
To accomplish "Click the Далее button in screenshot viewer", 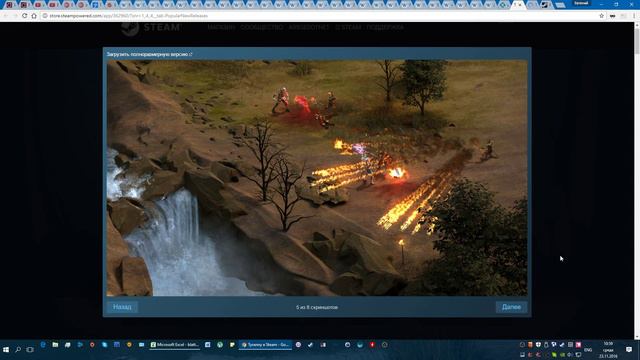I will [511, 307].
